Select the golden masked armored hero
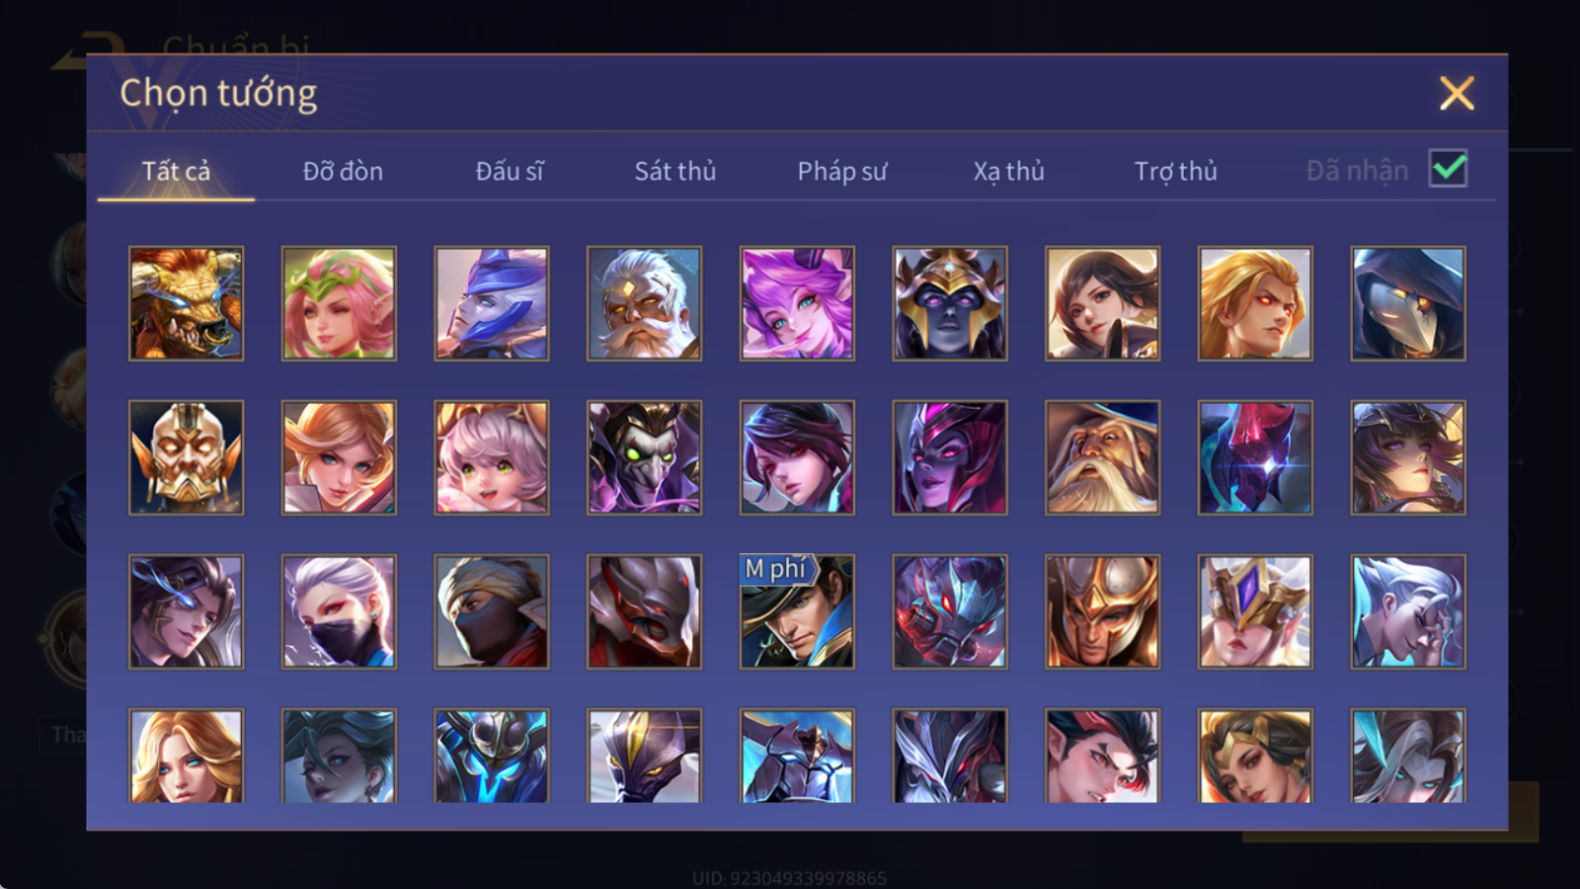 click(186, 458)
